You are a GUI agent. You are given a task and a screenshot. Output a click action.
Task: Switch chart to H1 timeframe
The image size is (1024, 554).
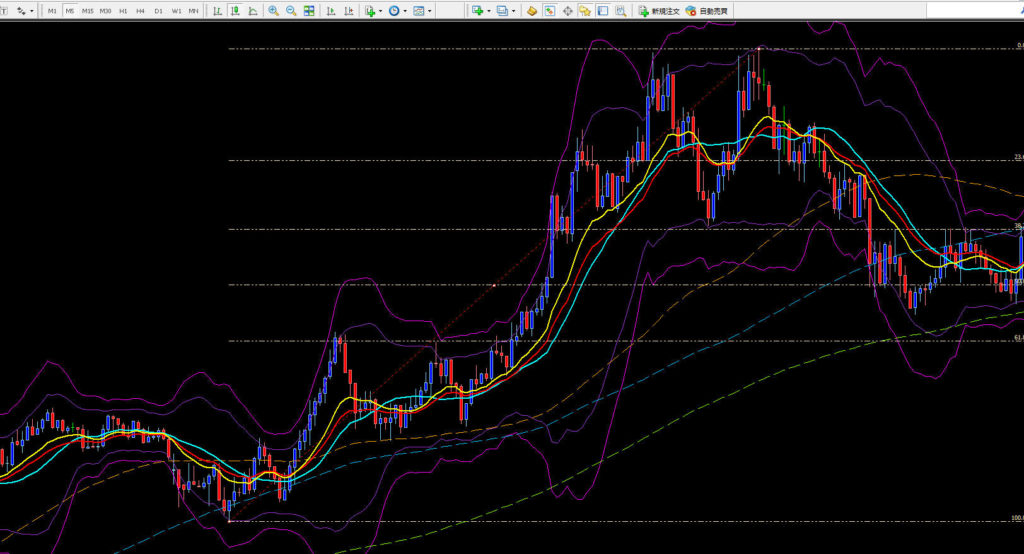[x=123, y=11]
